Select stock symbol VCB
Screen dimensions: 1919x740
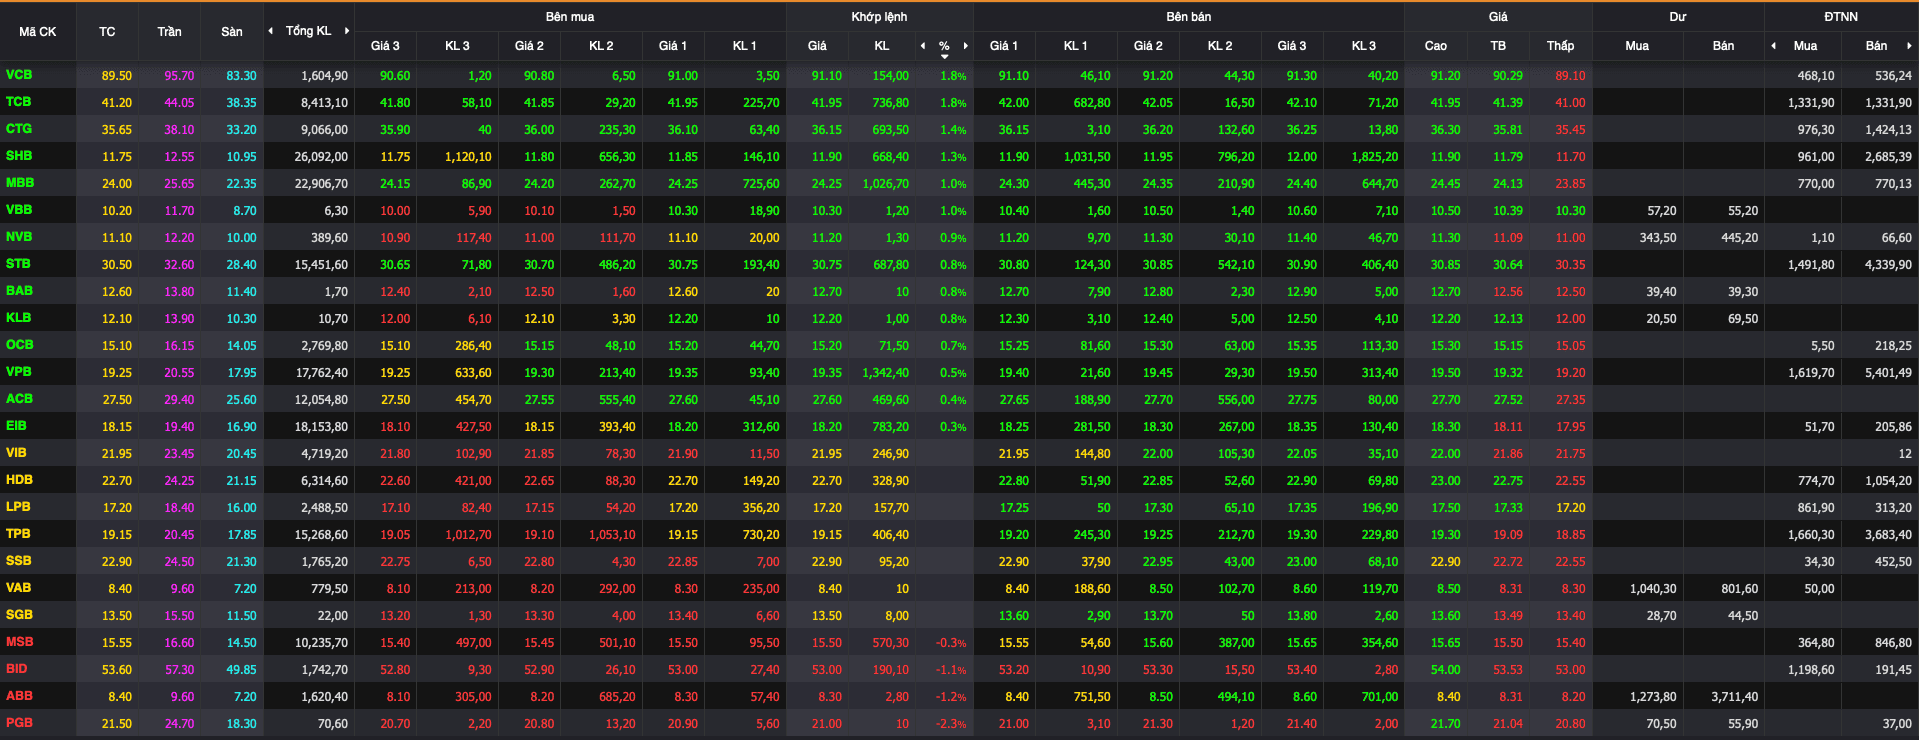click(x=19, y=75)
